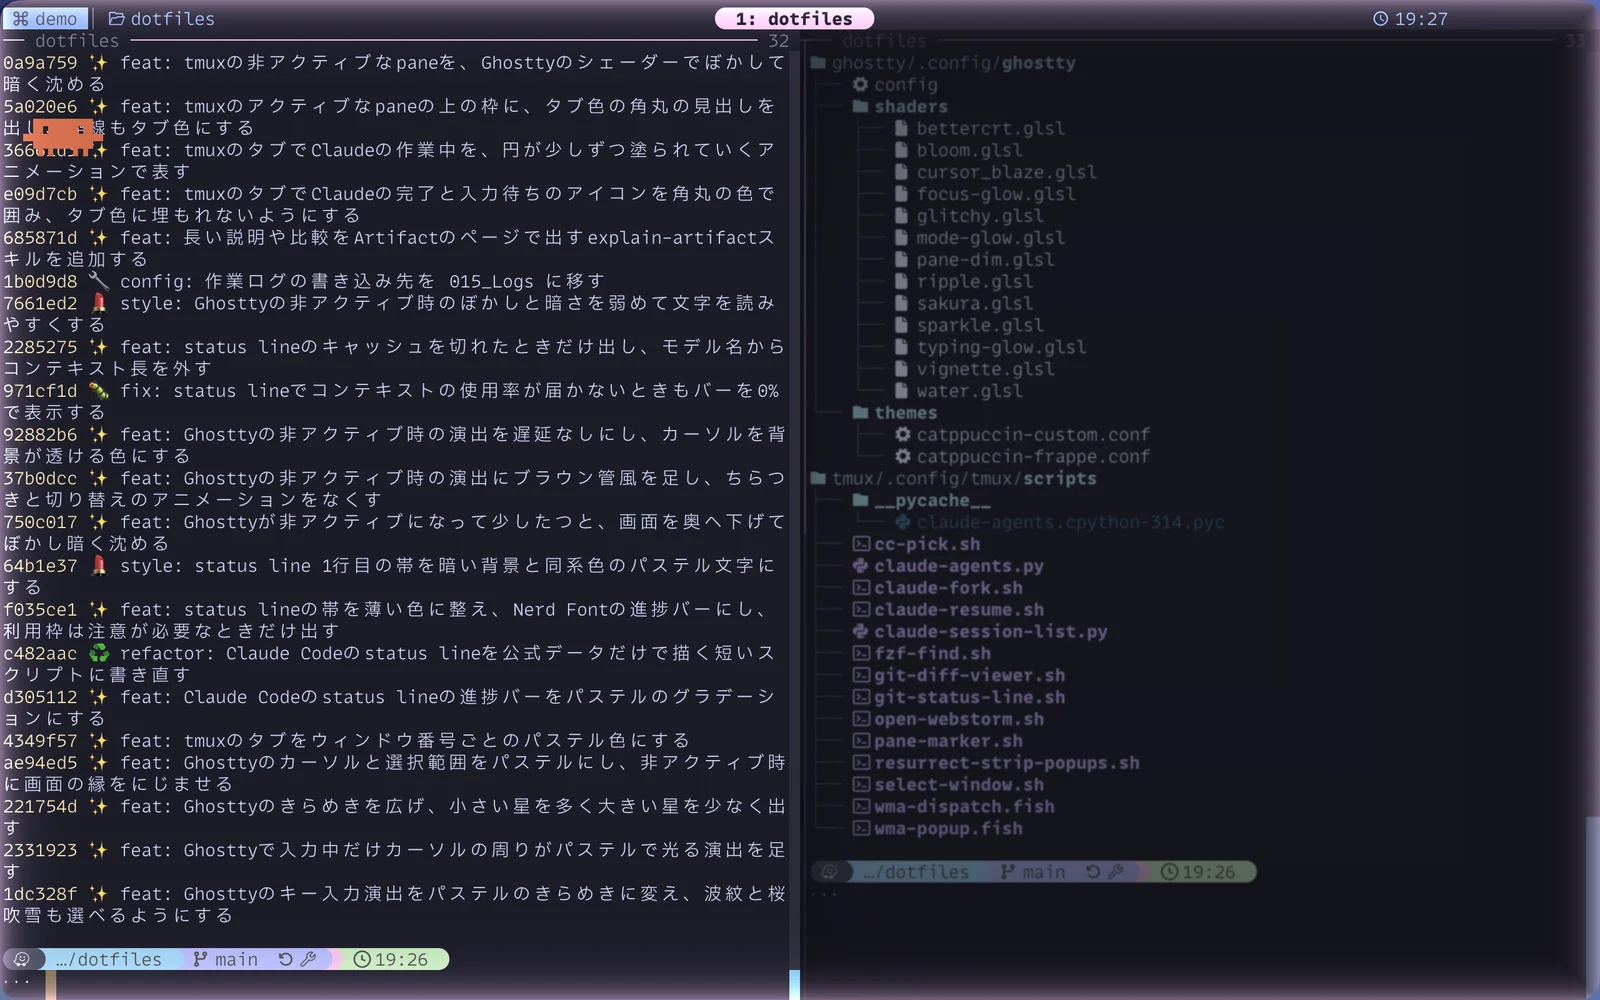Click the wrench emoji on 1b0d9d8 commit
The width and height of the screenshot is (1600, 1000).
(98, 281)
